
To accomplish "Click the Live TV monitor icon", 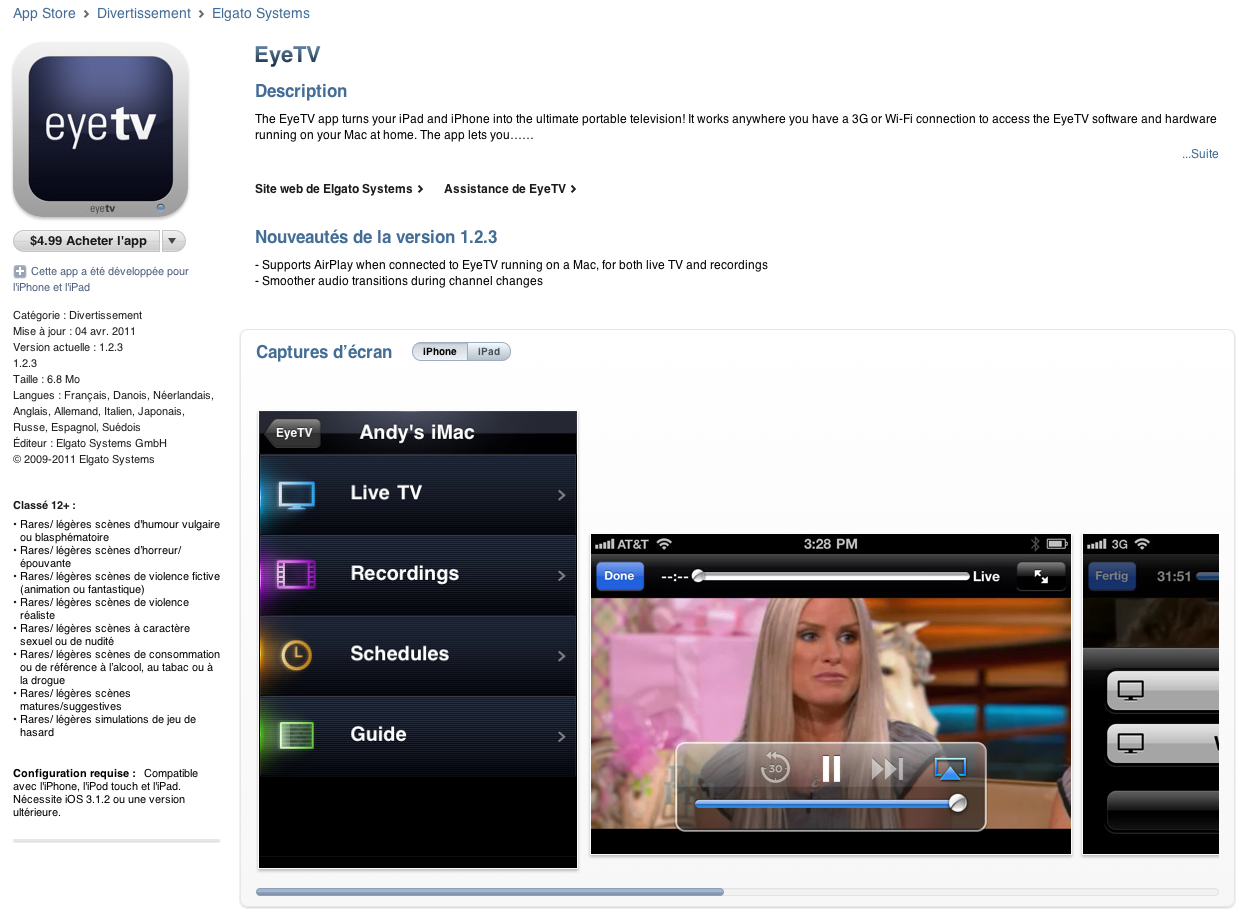I will coord(296,494).
